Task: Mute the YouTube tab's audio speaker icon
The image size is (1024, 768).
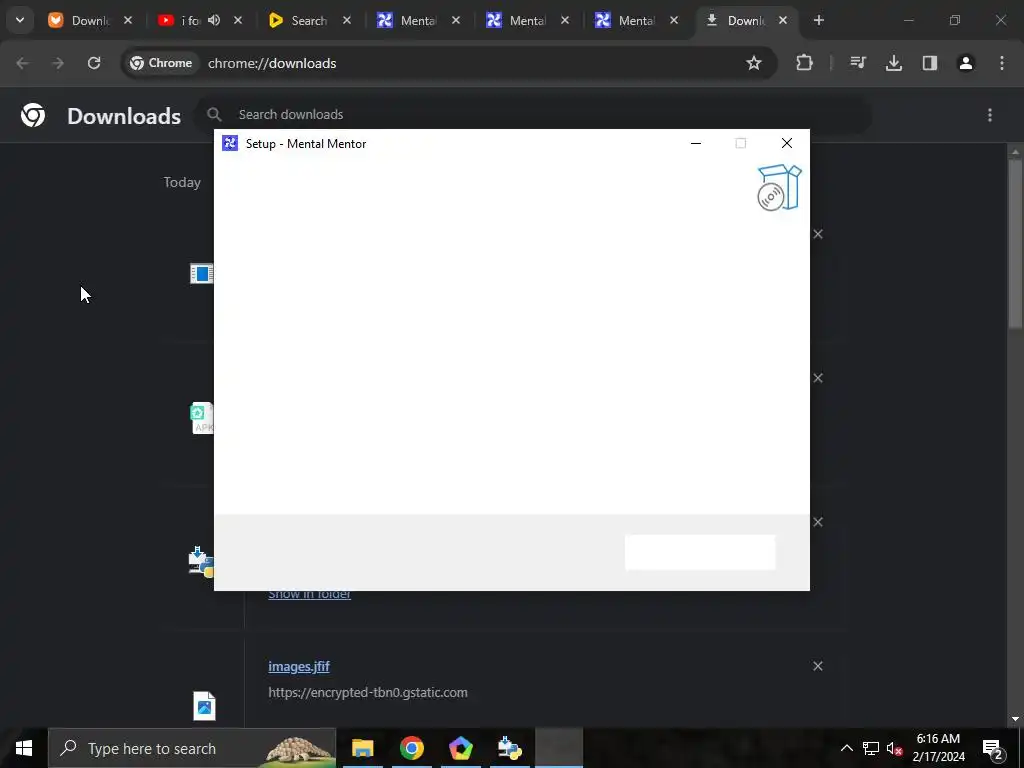Action: (214, 20)
